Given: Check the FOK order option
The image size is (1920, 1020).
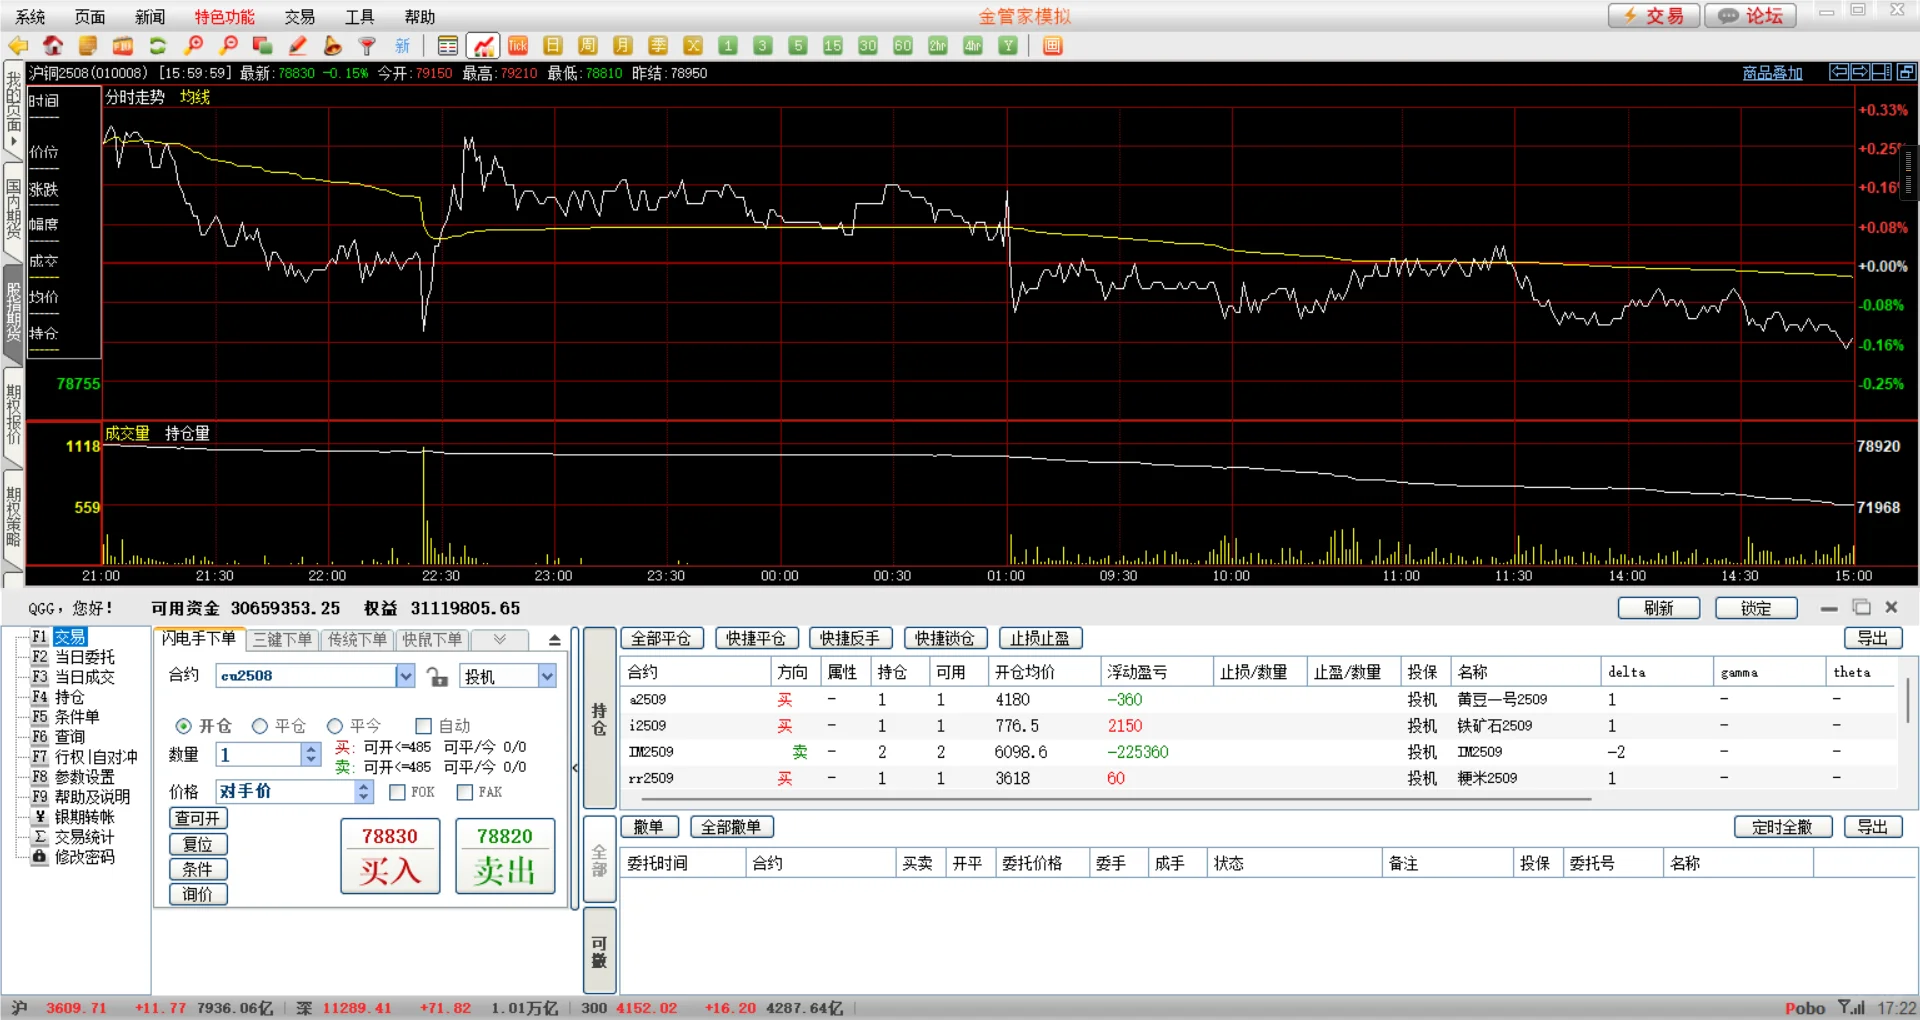Looking at the screenshot, I should (397, 792).
